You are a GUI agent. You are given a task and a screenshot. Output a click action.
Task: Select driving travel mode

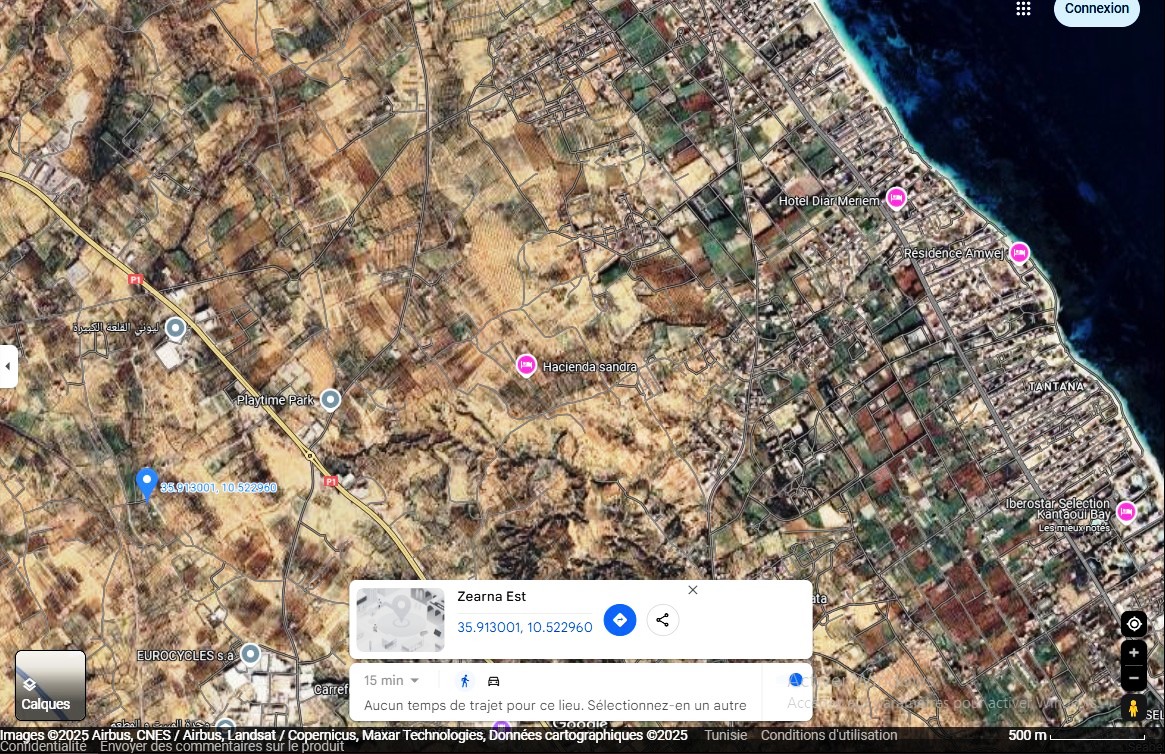[493, 681]
